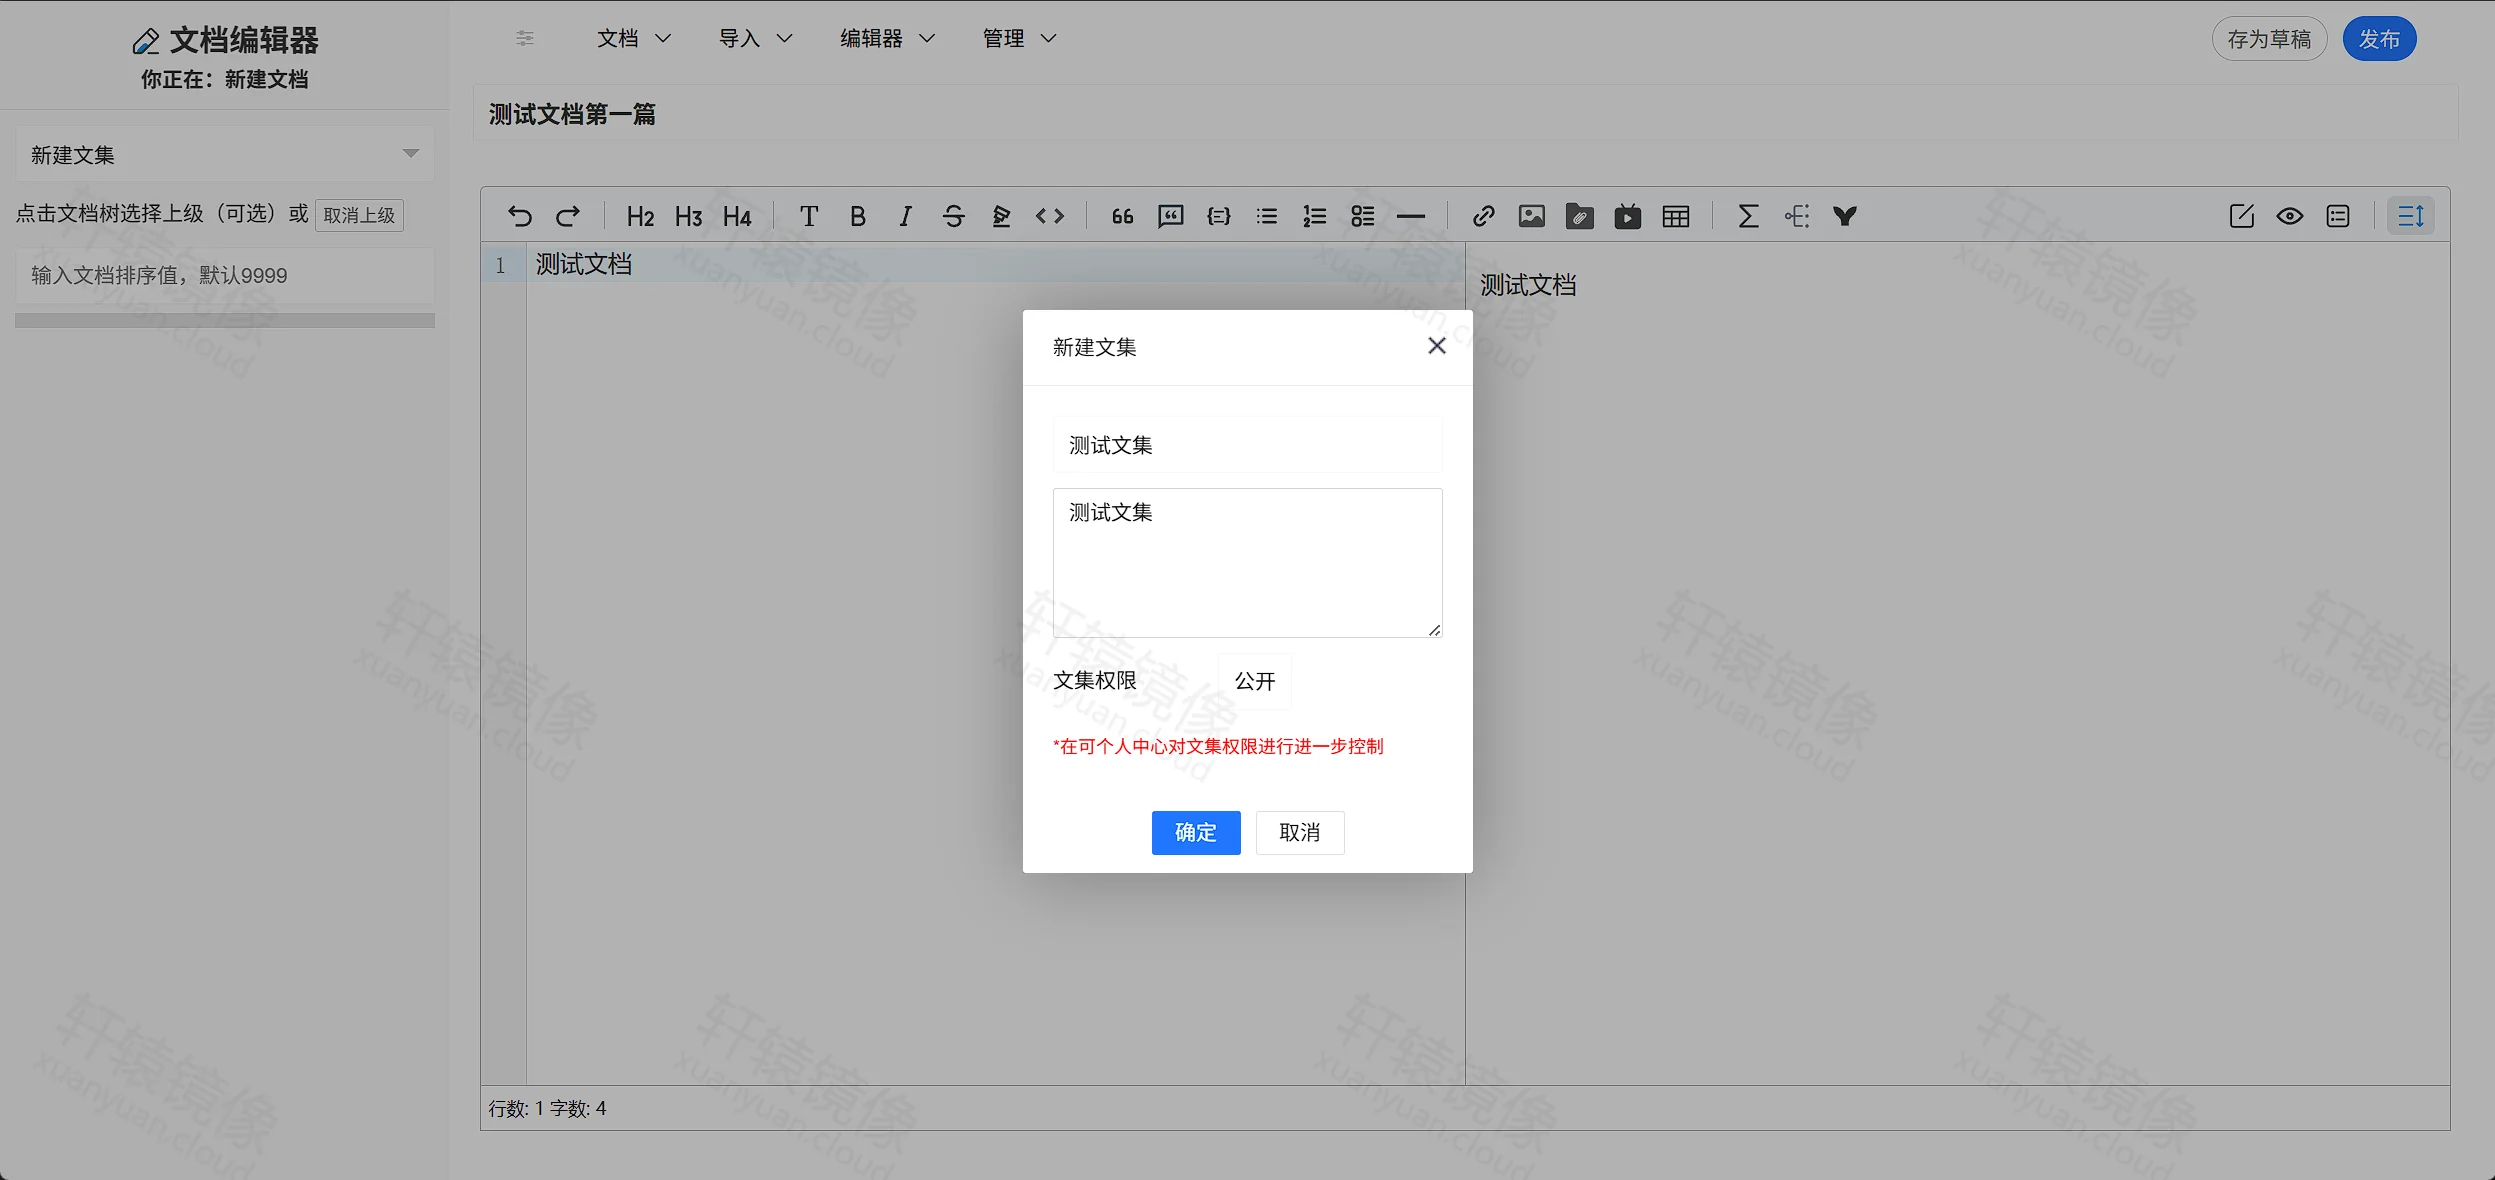Click 取消 in the dialog
Viewport: 2495px width, 1180px height.
click(1300, 832)
